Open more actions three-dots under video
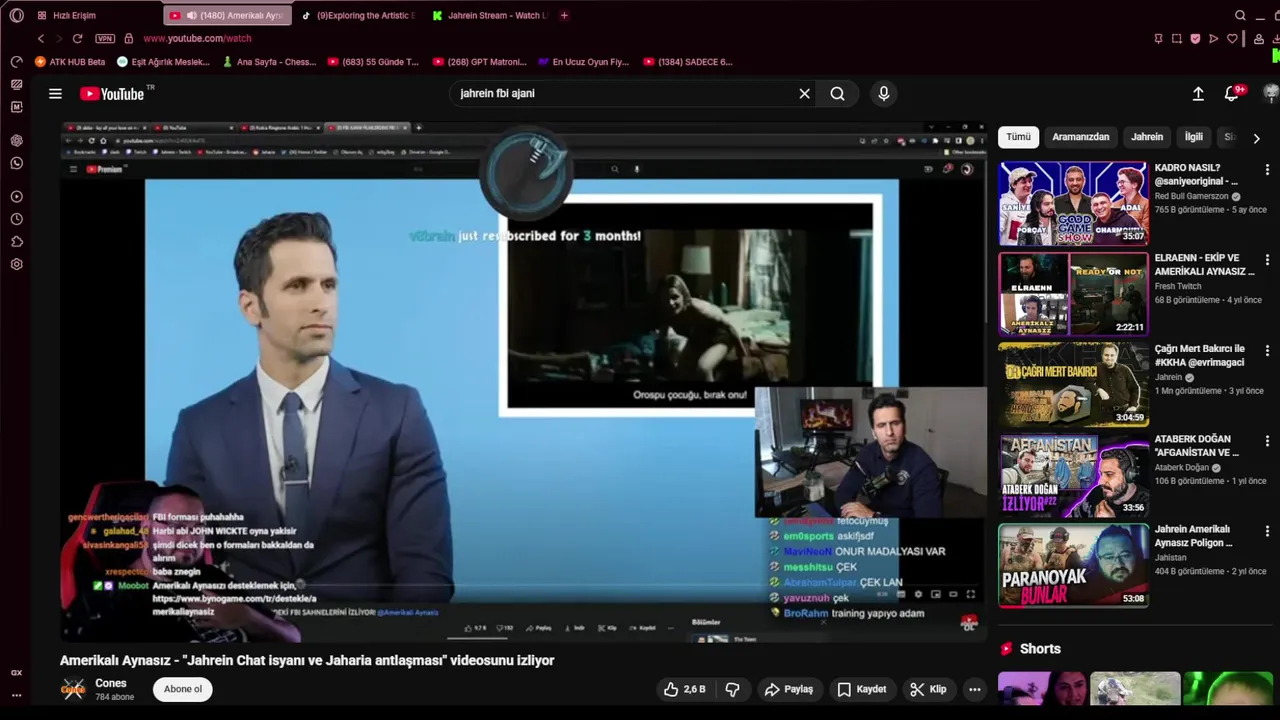 tap(975, 689)
